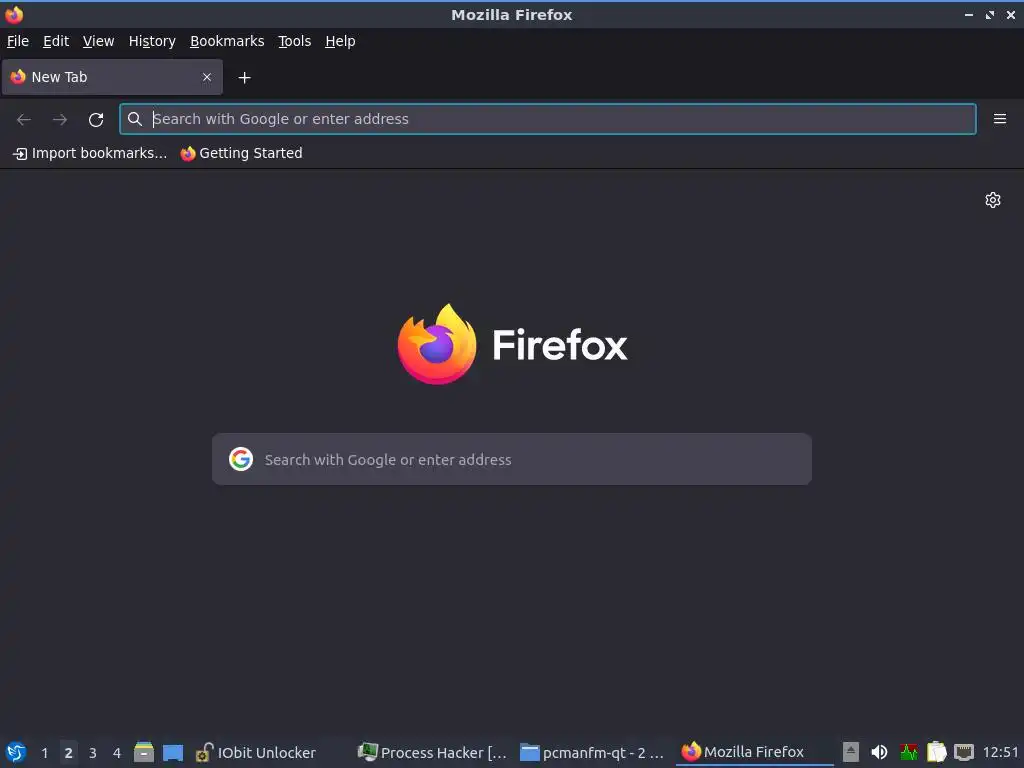
Task: Go back using the back arrow
Action: point(24,120)
